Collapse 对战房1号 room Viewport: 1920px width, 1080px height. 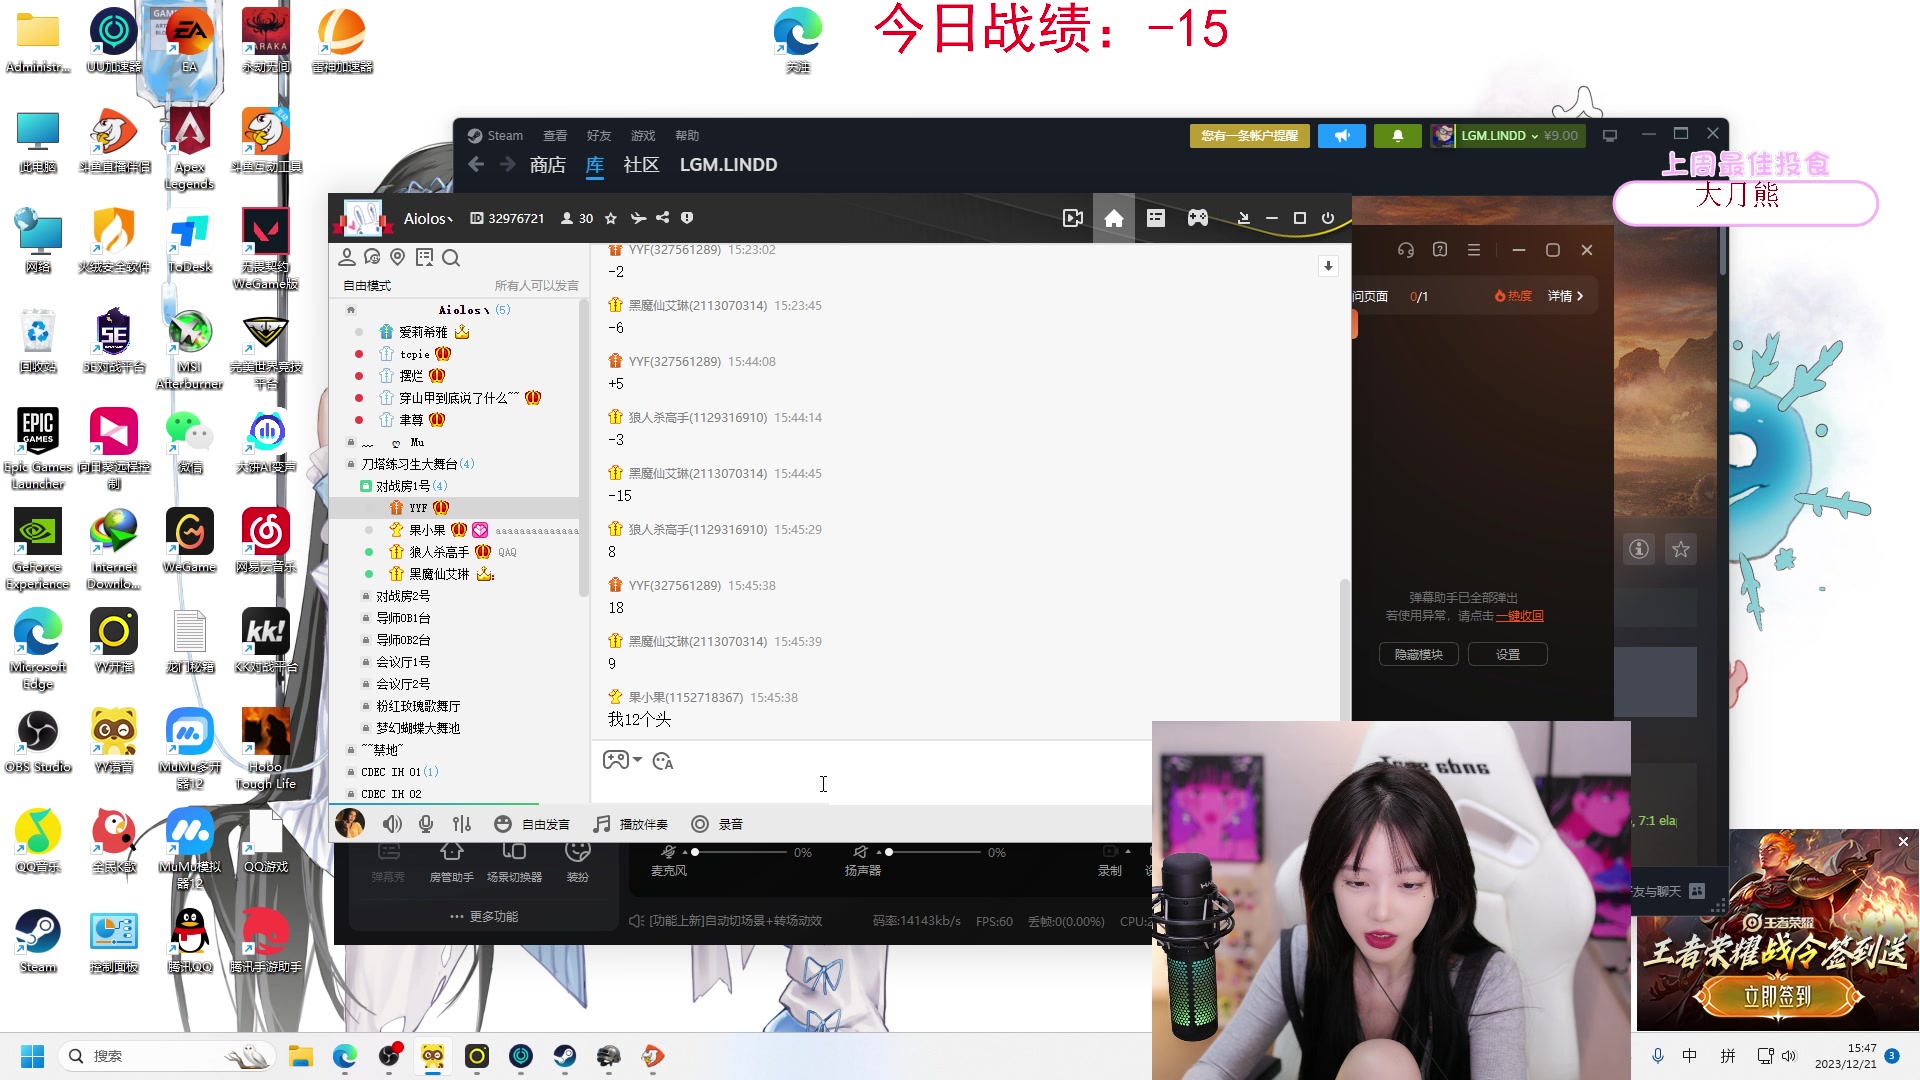(366, 486)
